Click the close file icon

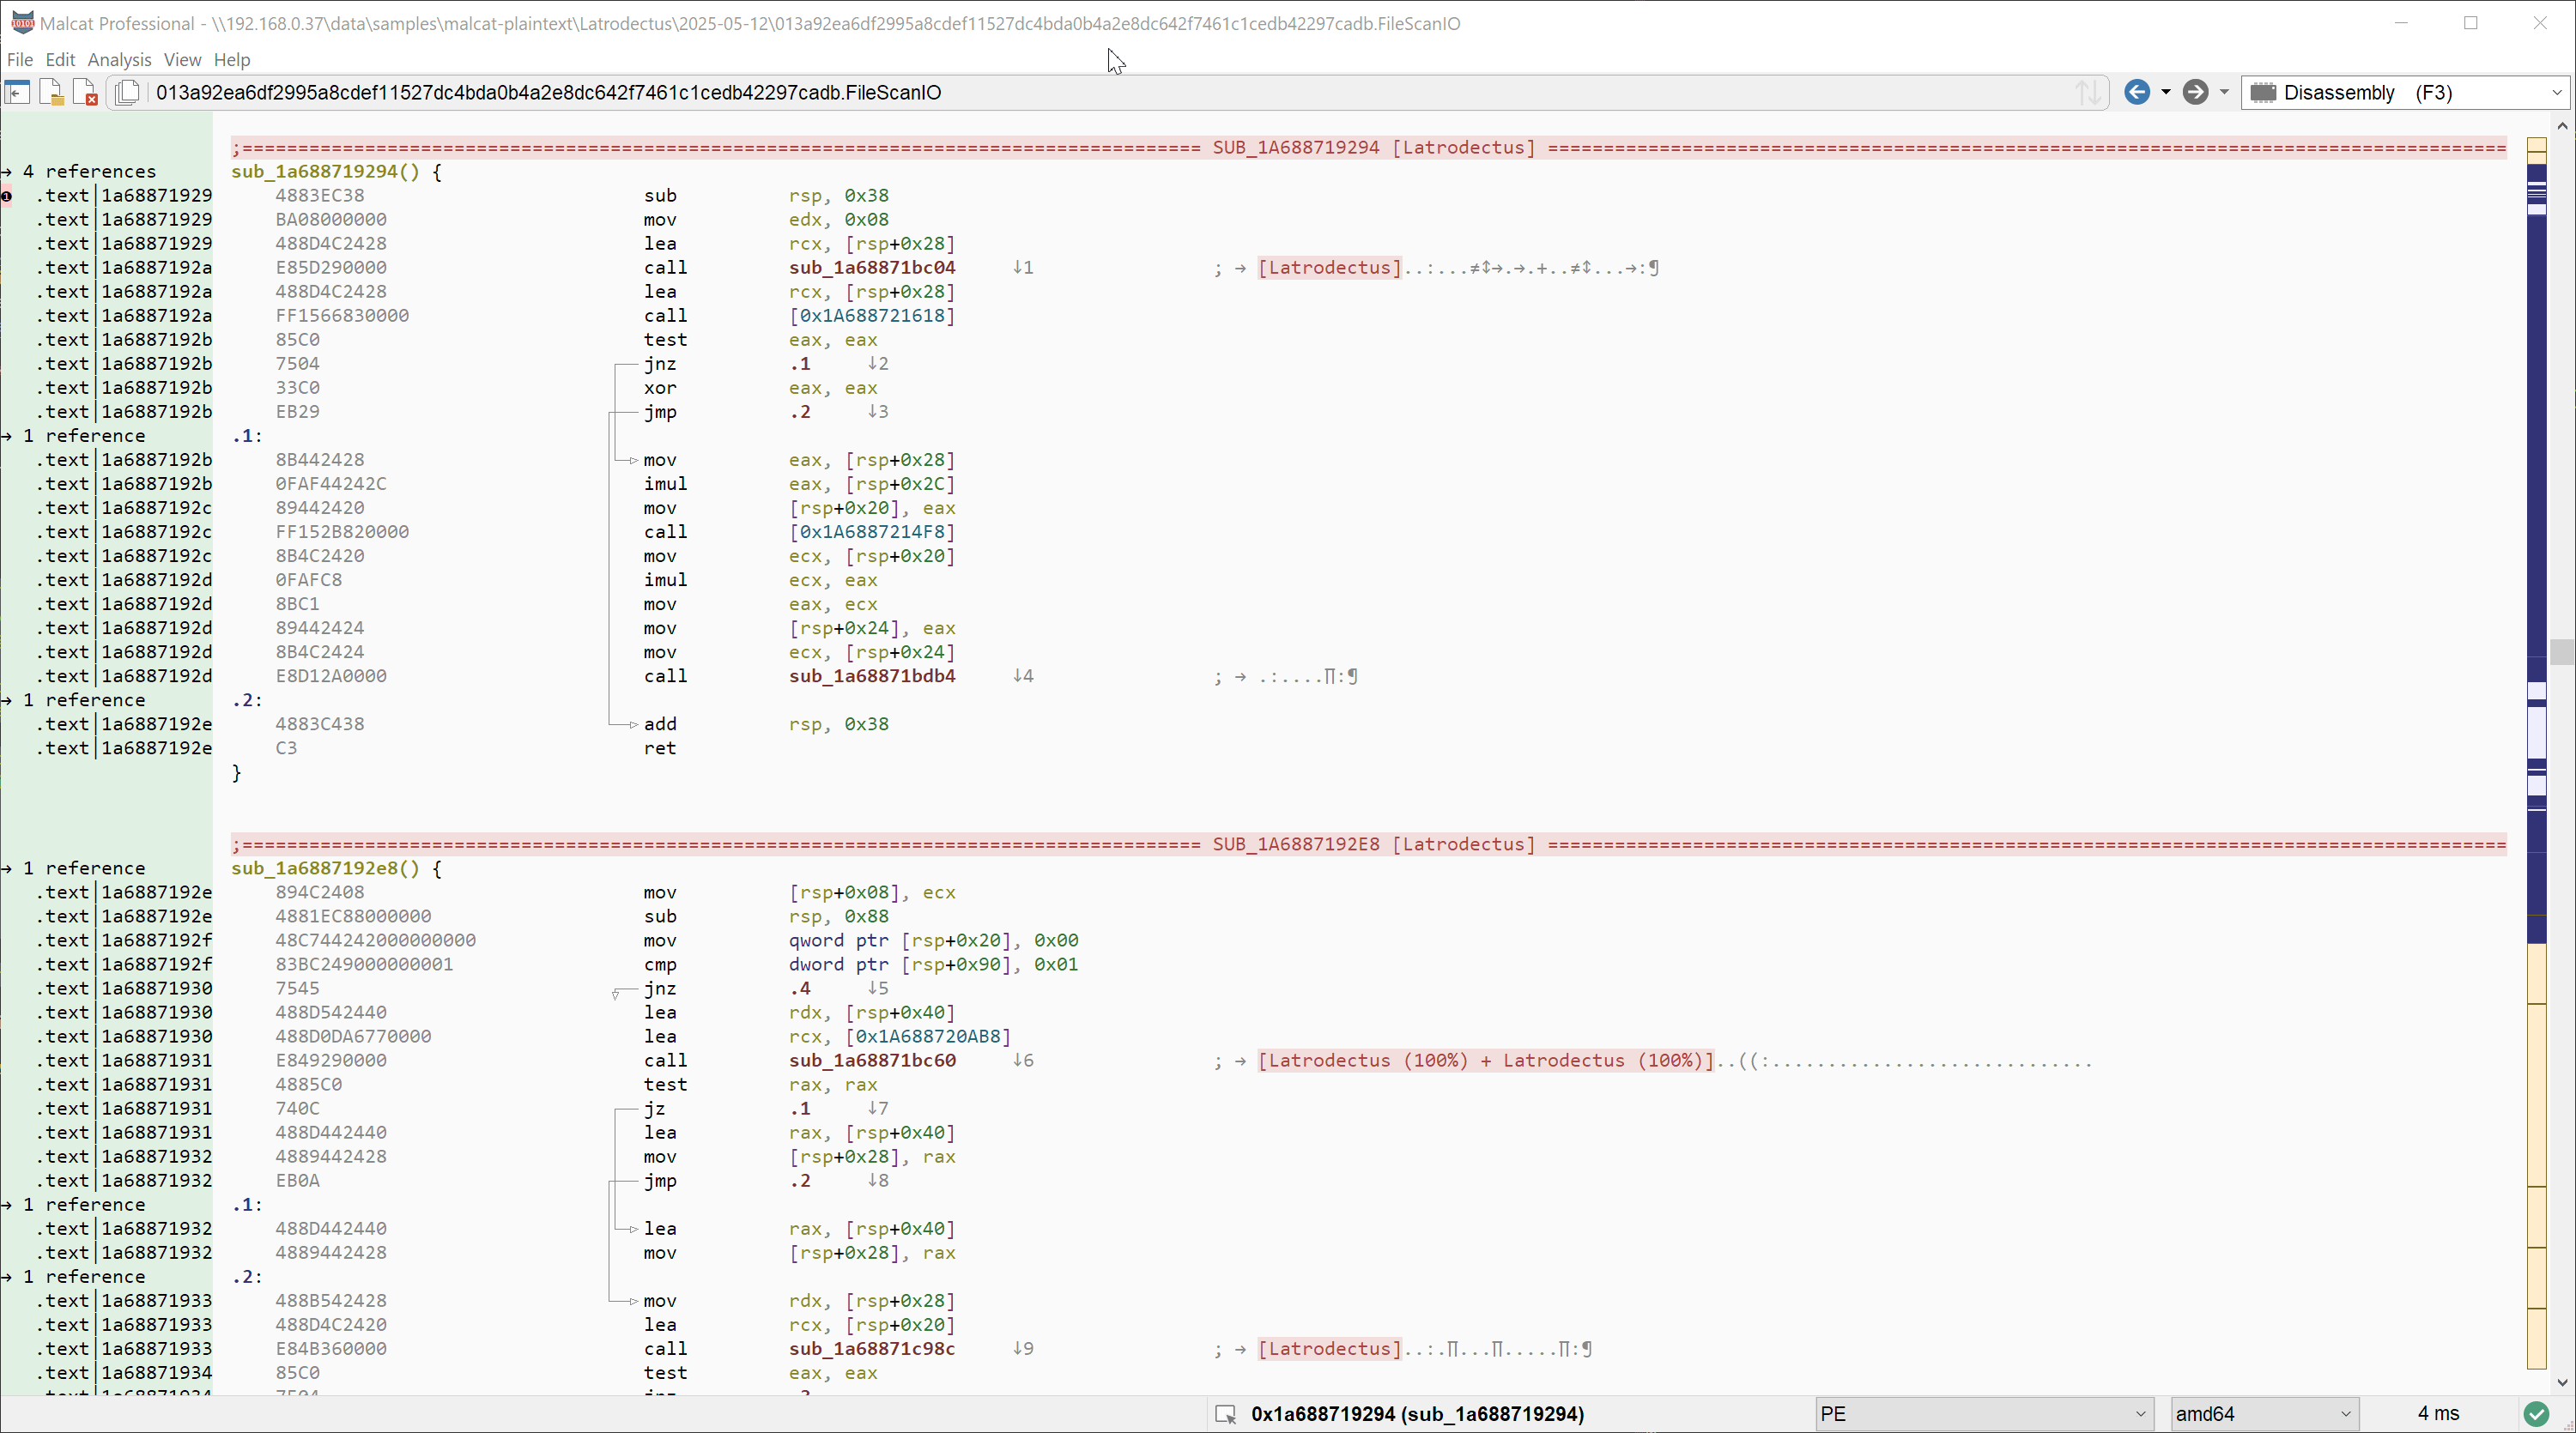click(85, 92)
